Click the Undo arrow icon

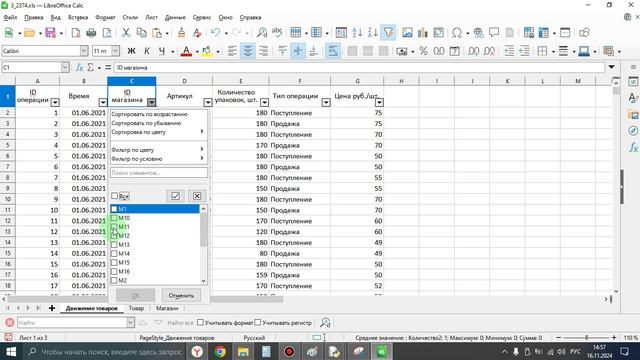(x=216, y=33)
